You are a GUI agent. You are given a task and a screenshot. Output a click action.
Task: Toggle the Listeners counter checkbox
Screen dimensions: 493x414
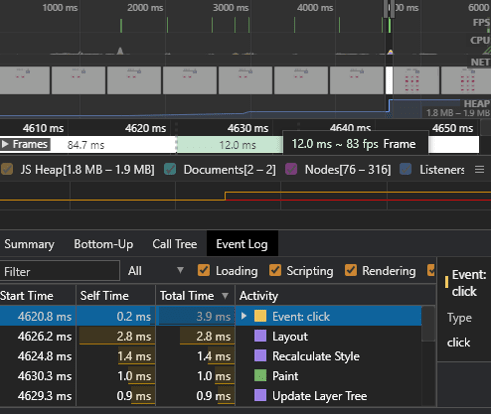(405, 170)
